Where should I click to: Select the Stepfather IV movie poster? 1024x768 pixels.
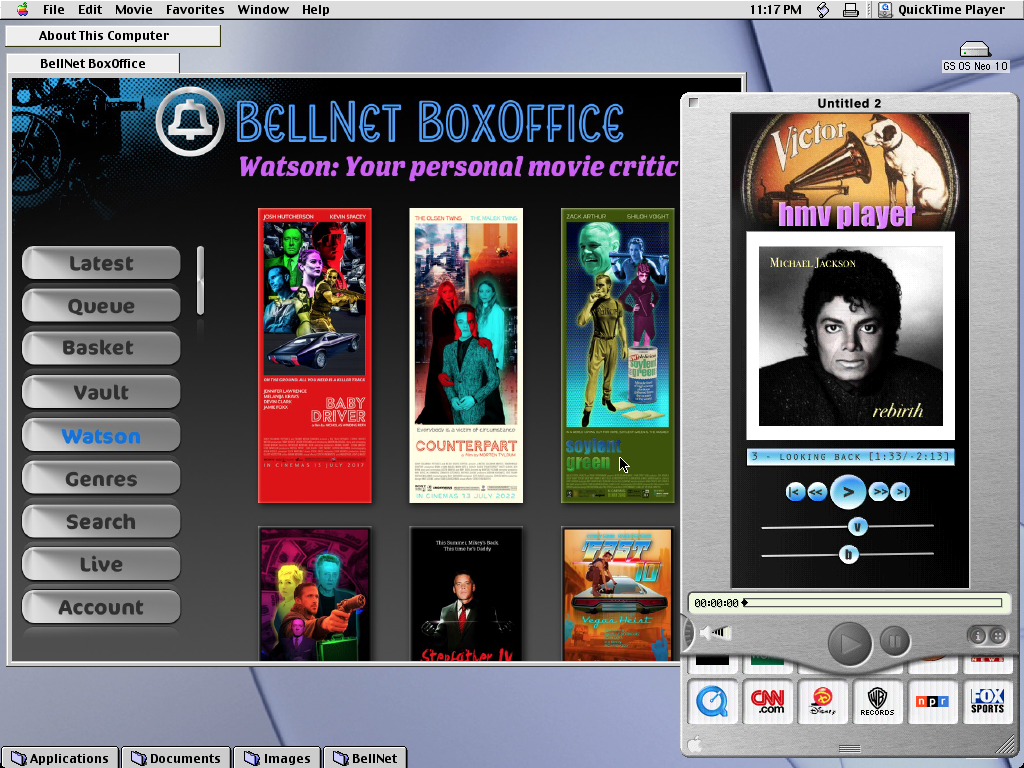pos(466,594)
